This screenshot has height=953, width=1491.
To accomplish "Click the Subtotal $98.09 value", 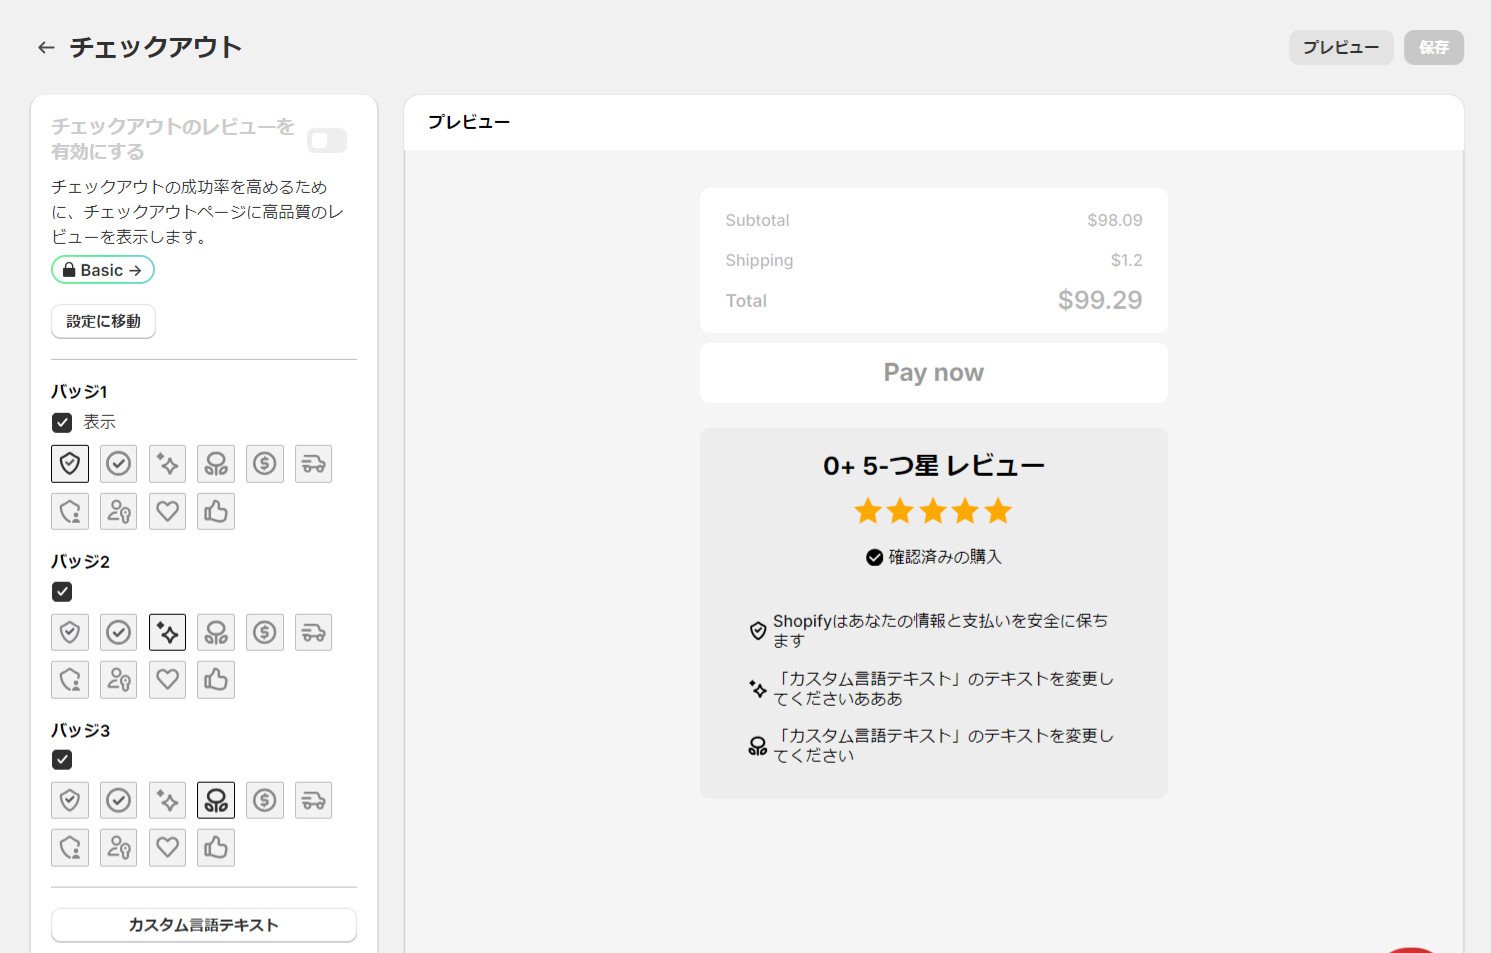I will coord(1115,220).
